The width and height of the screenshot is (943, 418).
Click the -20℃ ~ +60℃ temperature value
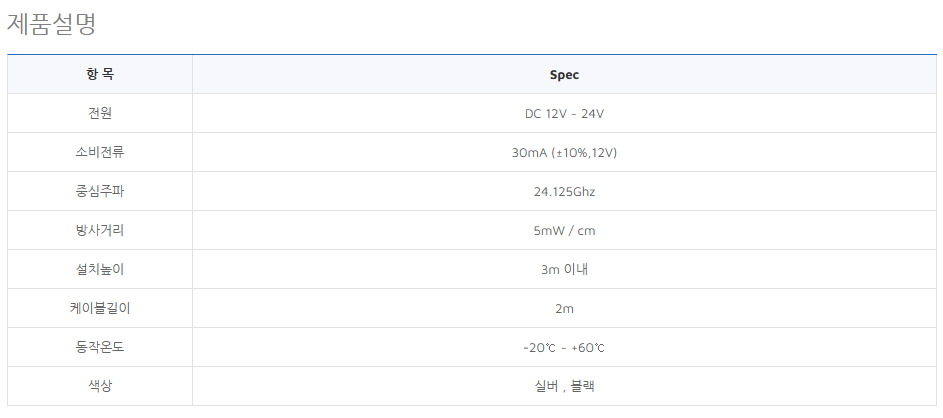point(564,348)
